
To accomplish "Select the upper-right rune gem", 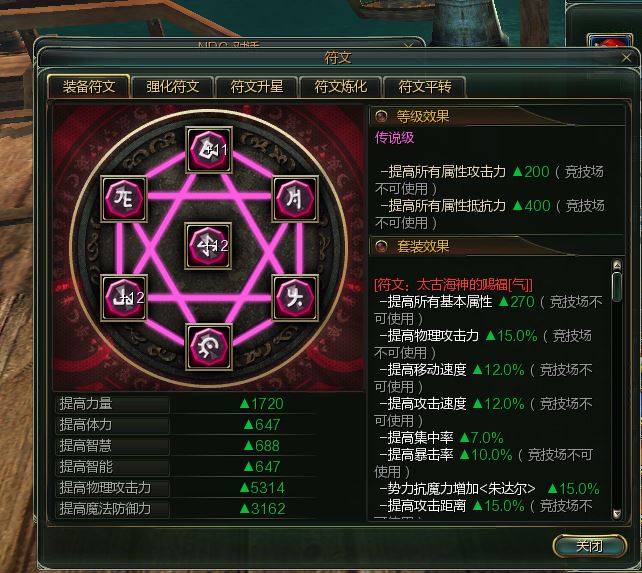I will coord(295,199).
